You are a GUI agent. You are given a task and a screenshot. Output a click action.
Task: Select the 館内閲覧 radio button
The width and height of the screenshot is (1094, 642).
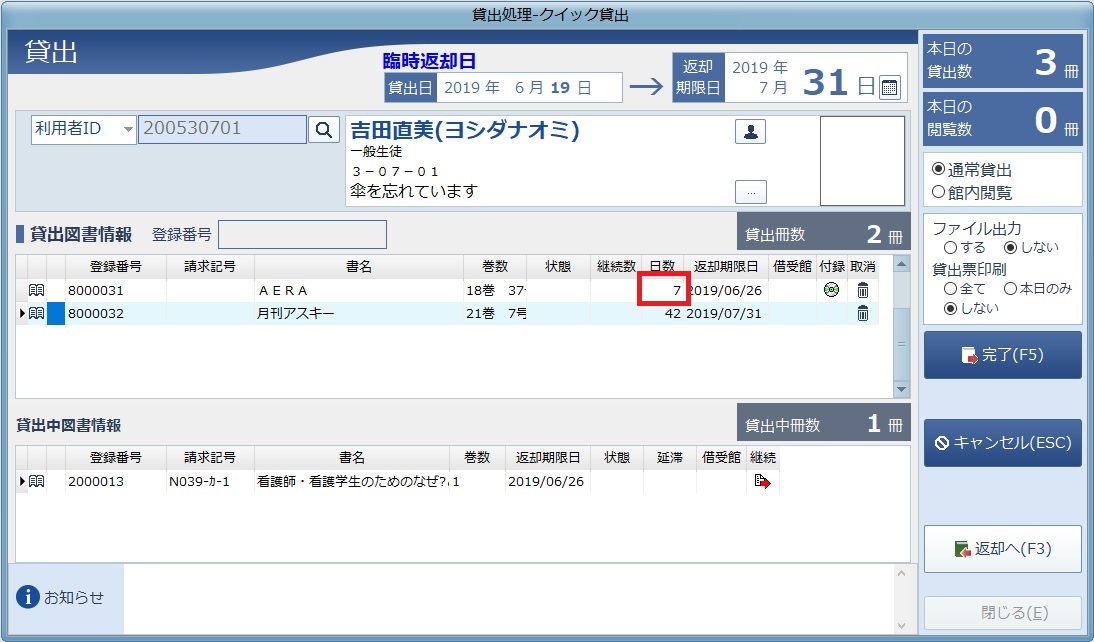coord(938,192)
